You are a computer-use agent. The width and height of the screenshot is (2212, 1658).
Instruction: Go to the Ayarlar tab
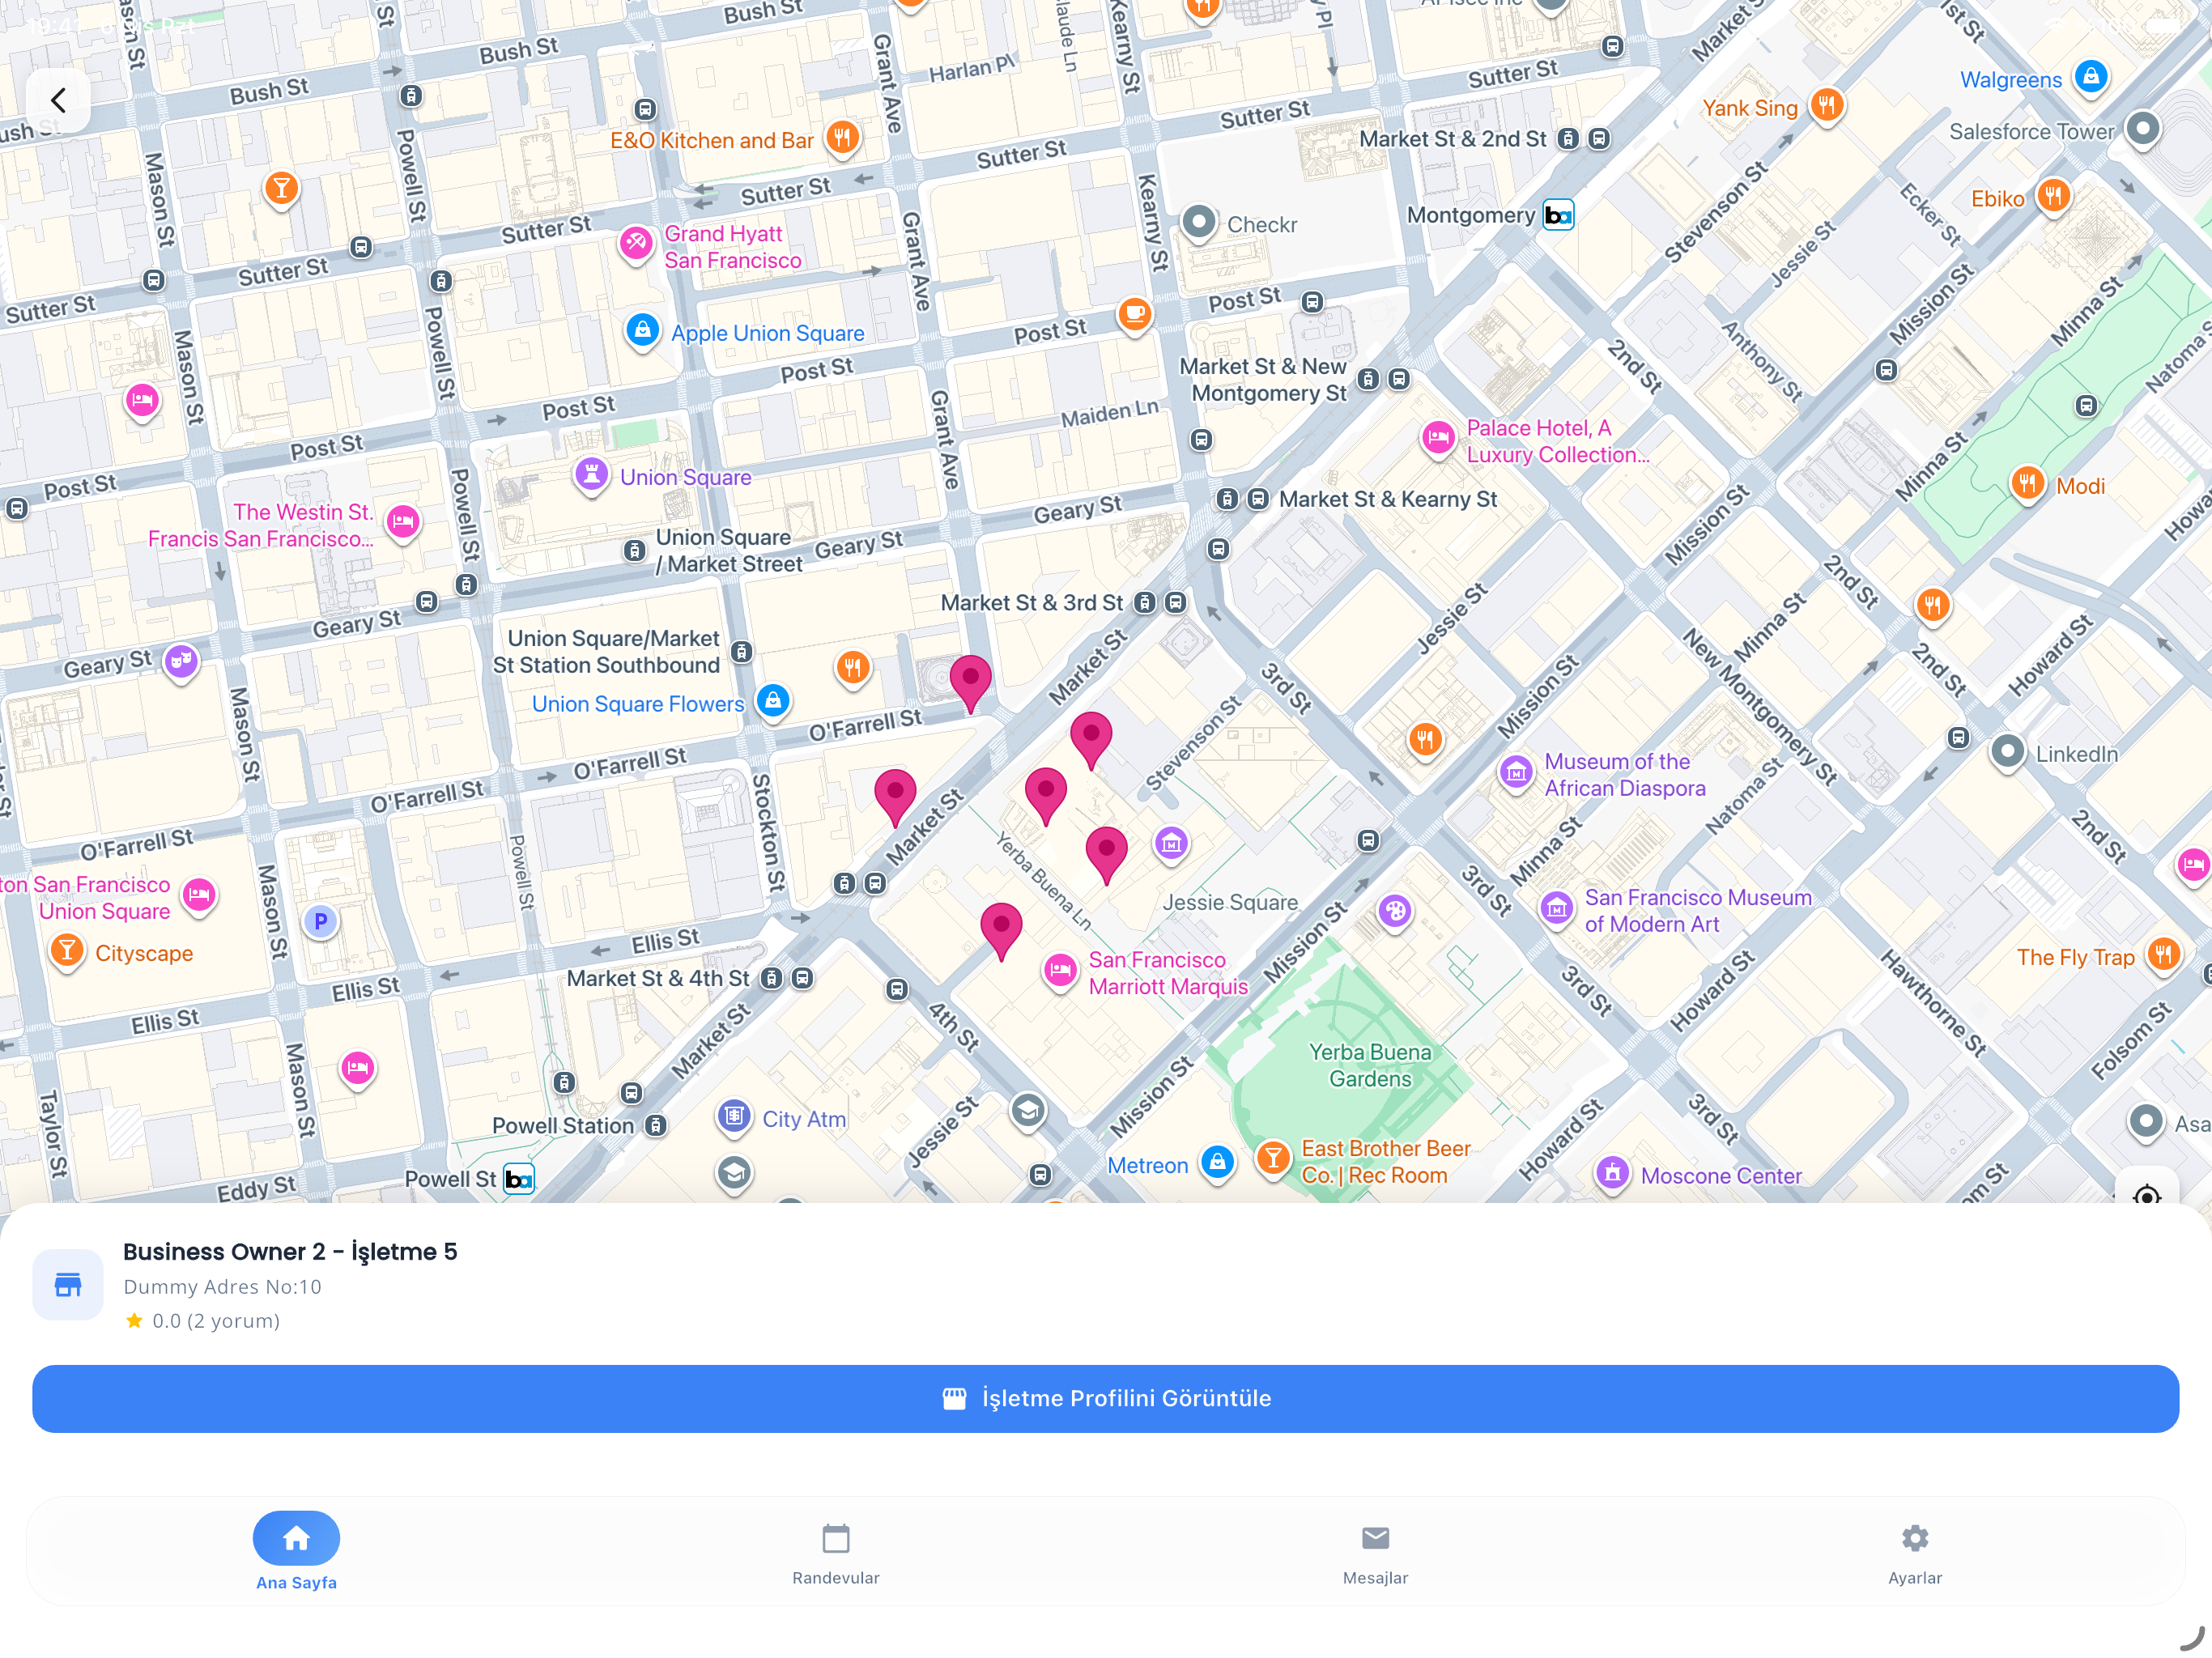[1915, 1553]
